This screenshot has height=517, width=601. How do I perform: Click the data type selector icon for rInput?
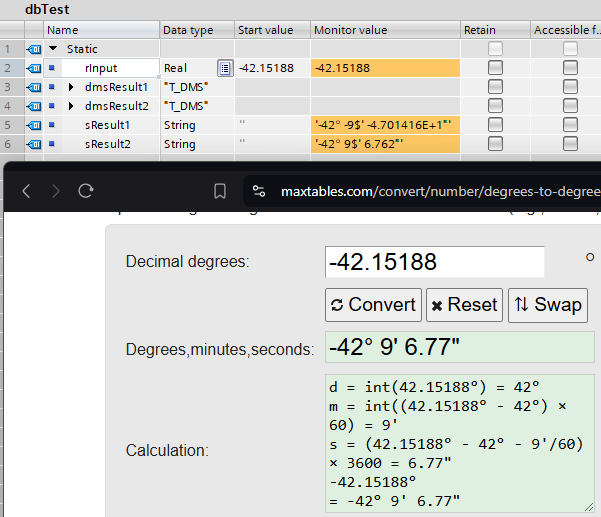225,68
